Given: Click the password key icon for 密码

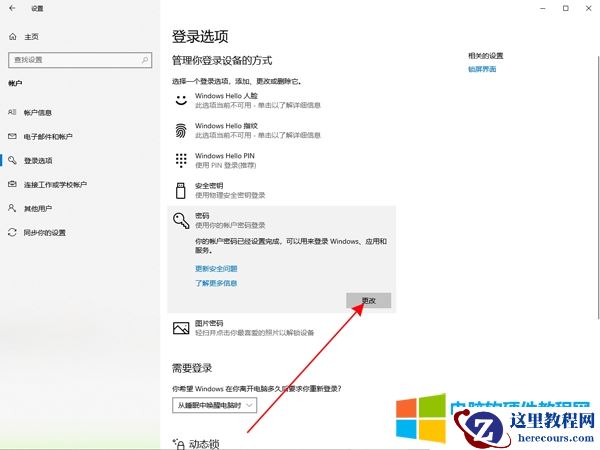Looking at the screenshot, I should click(181, 220).
